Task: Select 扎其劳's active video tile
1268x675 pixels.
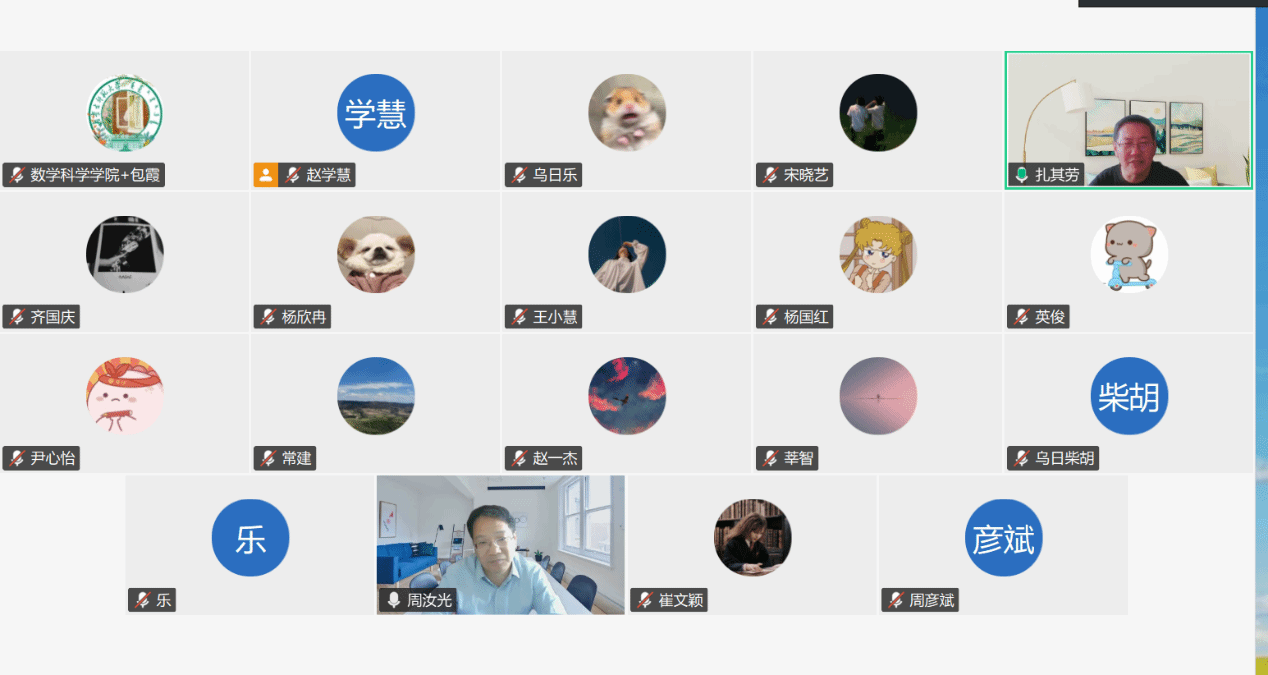Action: tap(1129, 120)
